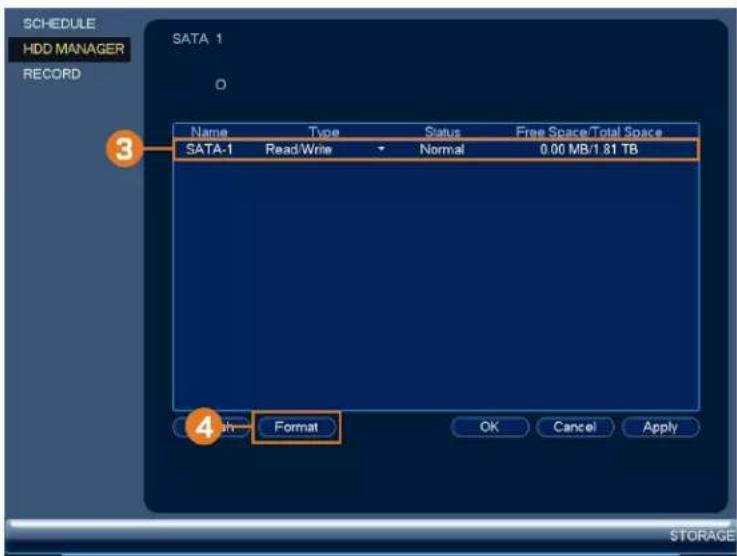Click the STORAGE label in bottom bar
737x556 pixels.
(x=702, y=536)
